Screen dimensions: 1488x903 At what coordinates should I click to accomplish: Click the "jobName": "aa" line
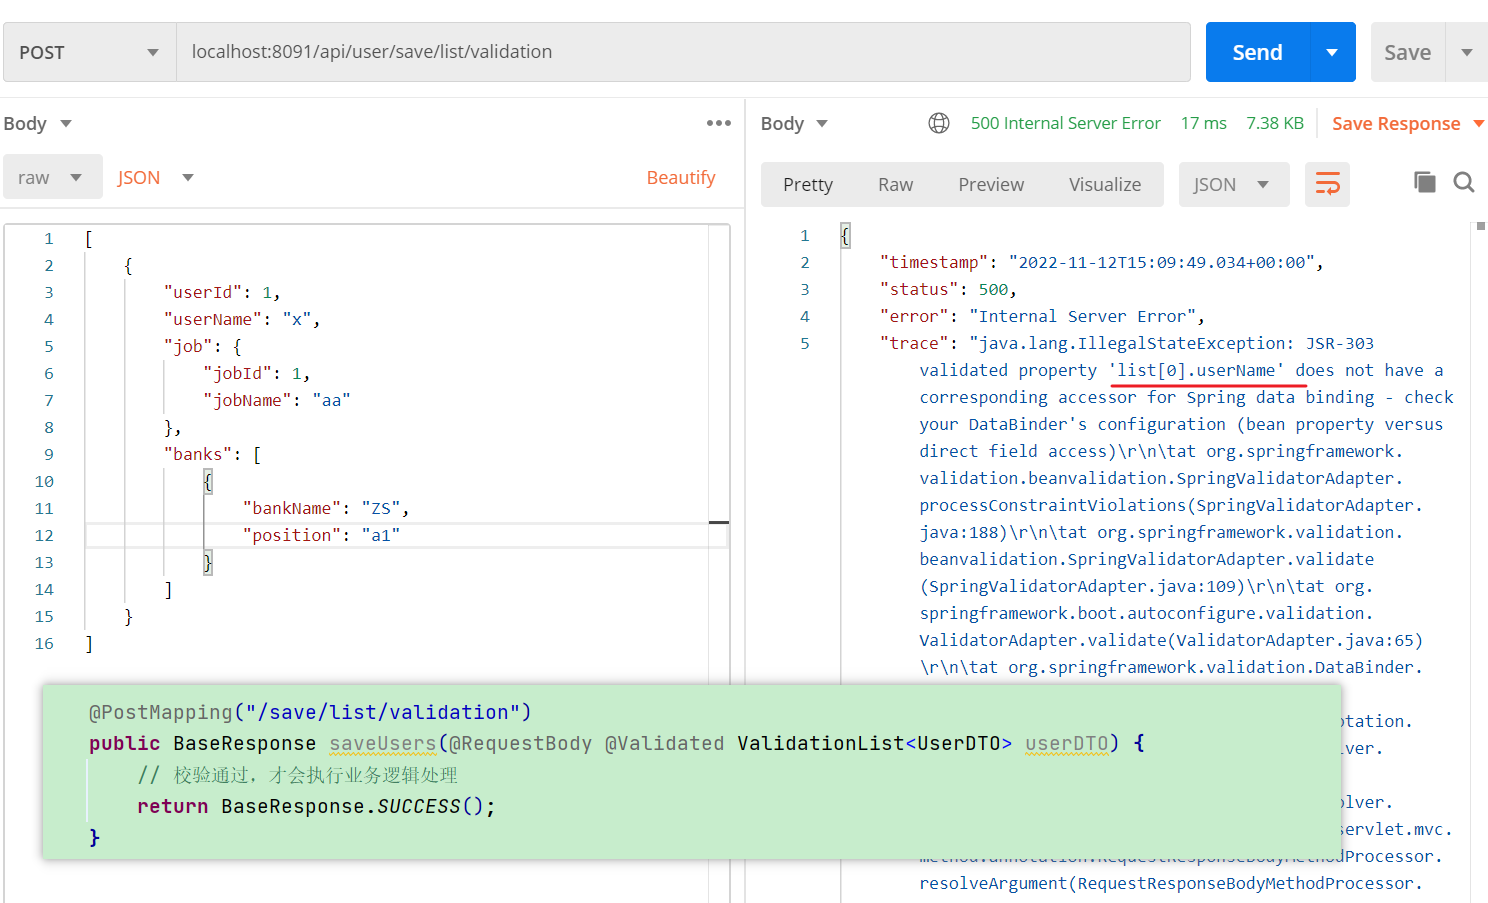[276, 400]
